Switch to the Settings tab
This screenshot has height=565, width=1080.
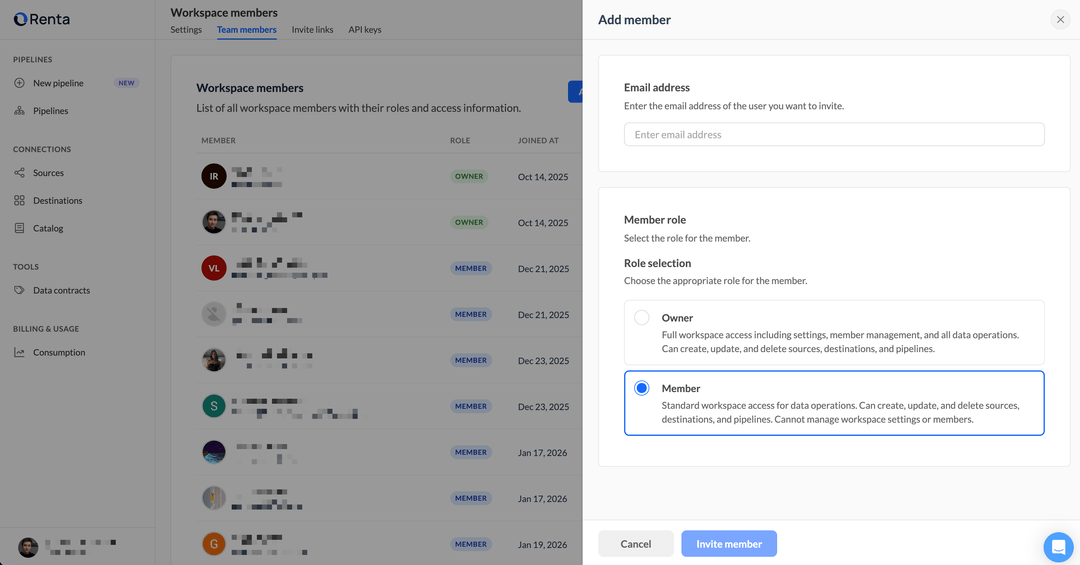pyautogui.click(x=186, y=30)
